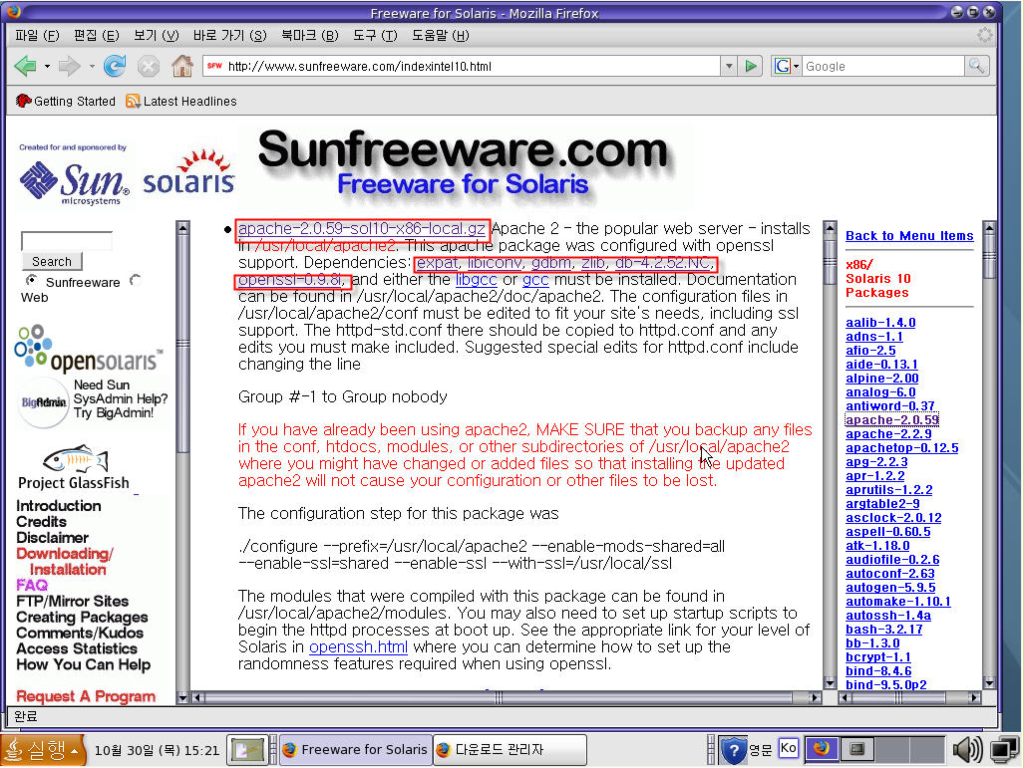This screenshot has width=1024, height=768.
Task: Switch to the 다운로드 관리자 taskbar window
Action: pyautogui.click(x=509, y=750)
